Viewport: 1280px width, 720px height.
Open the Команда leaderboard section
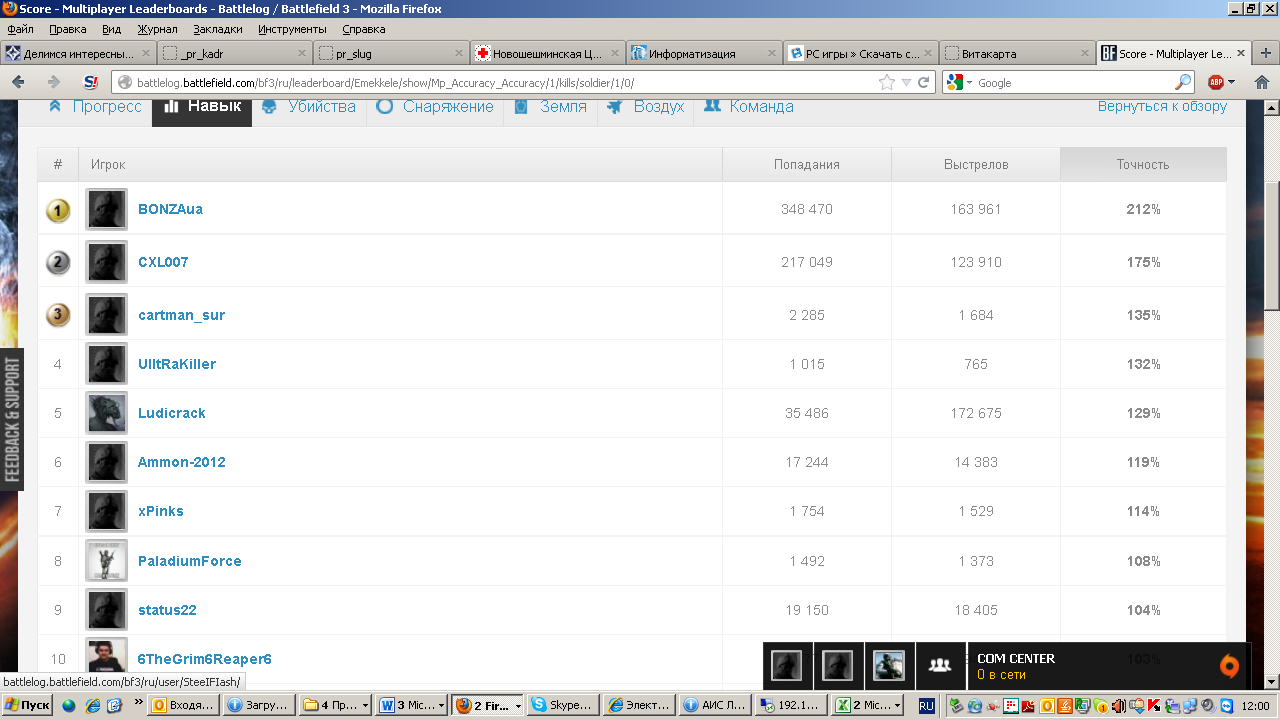pos(749,106)
